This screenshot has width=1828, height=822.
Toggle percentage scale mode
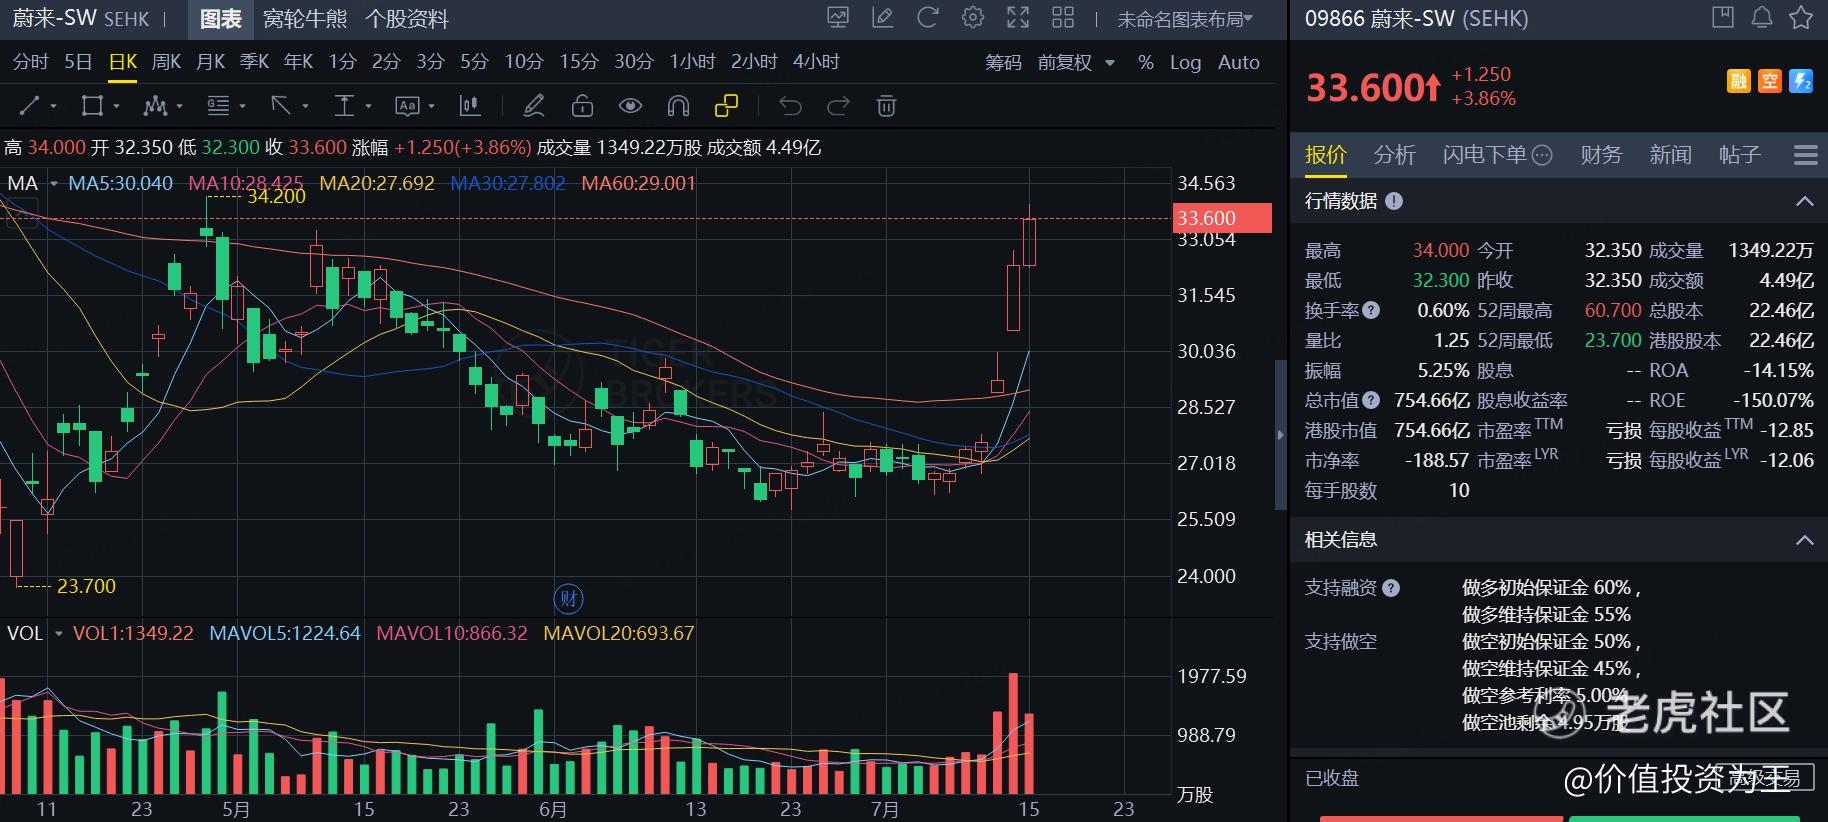(1146, 62)
